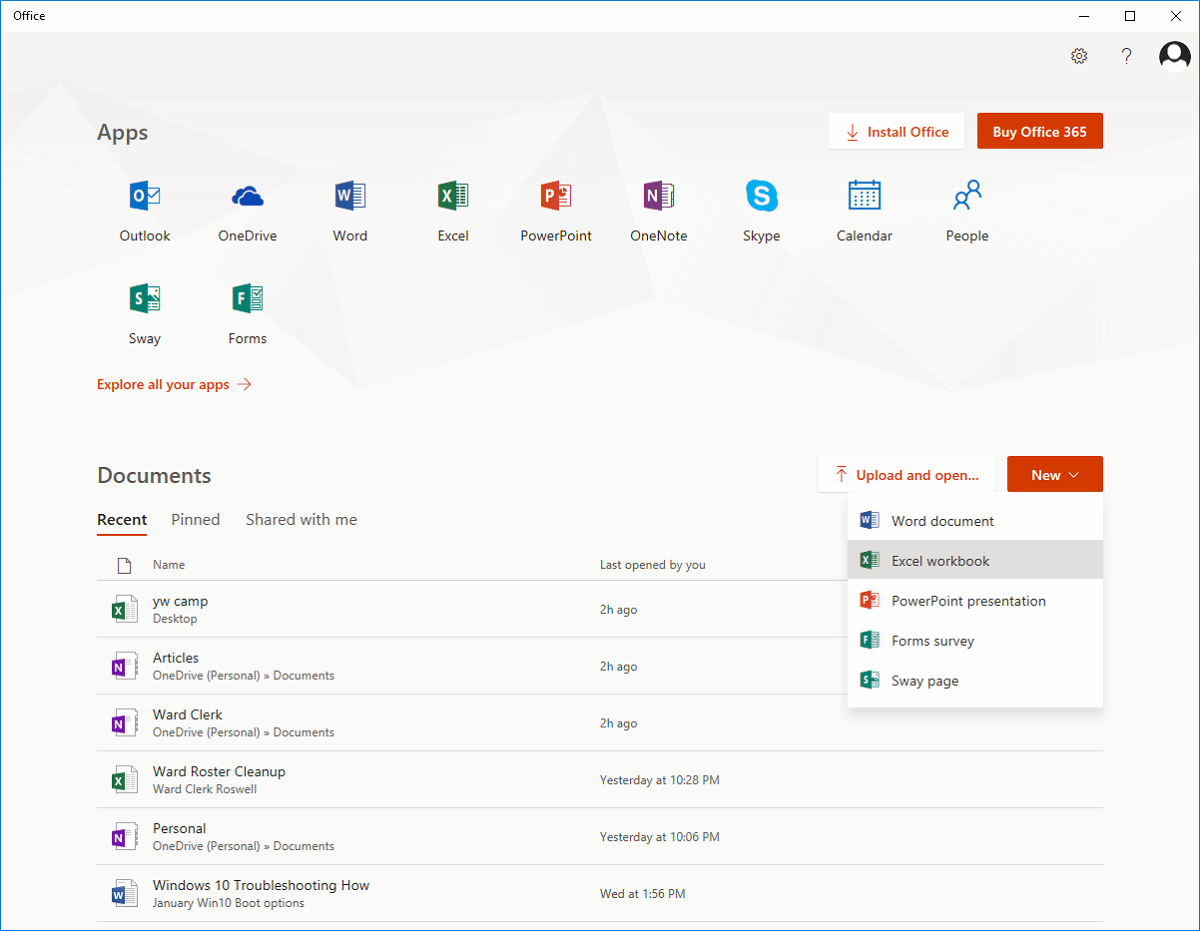Launch OneNote
1200x931 pixels.
click(x=659, y=208)
